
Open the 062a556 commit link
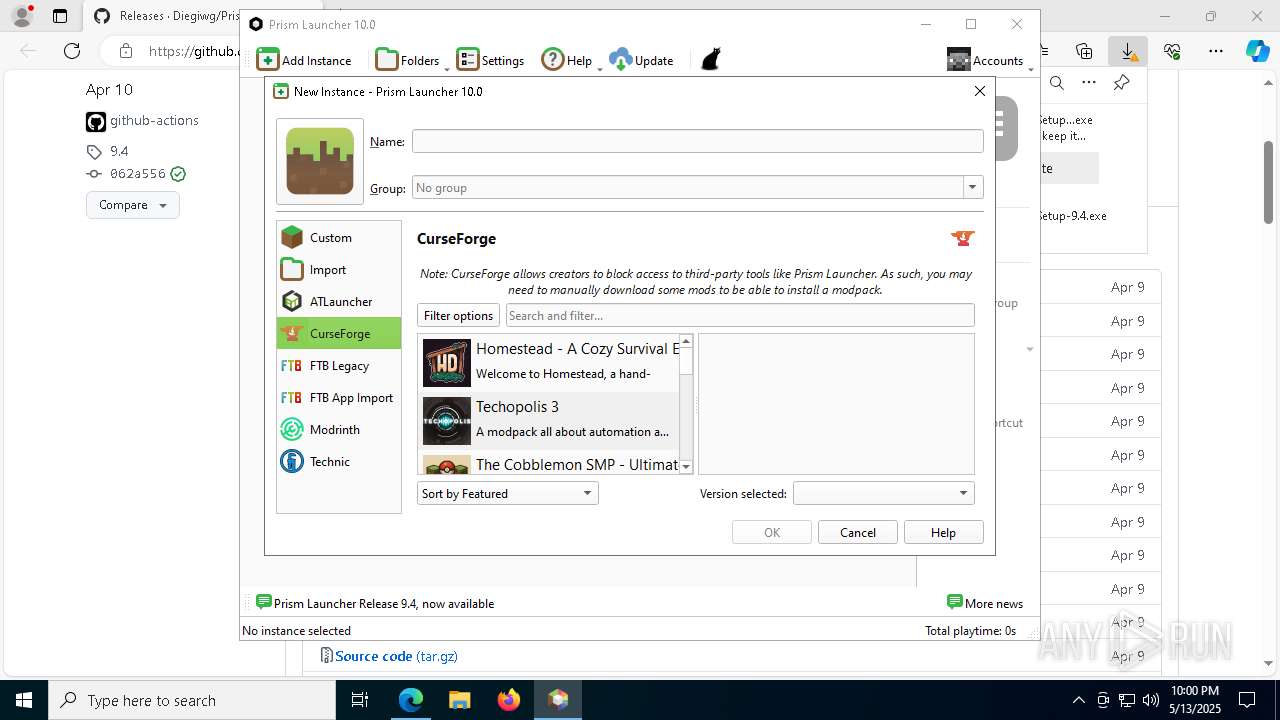click(137, 173)
